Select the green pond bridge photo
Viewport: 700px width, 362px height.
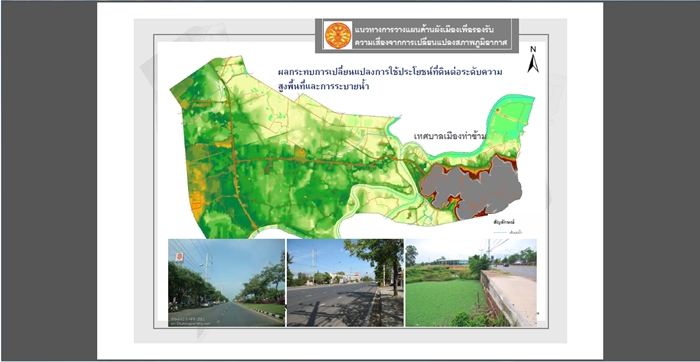[x=471, y=283]
